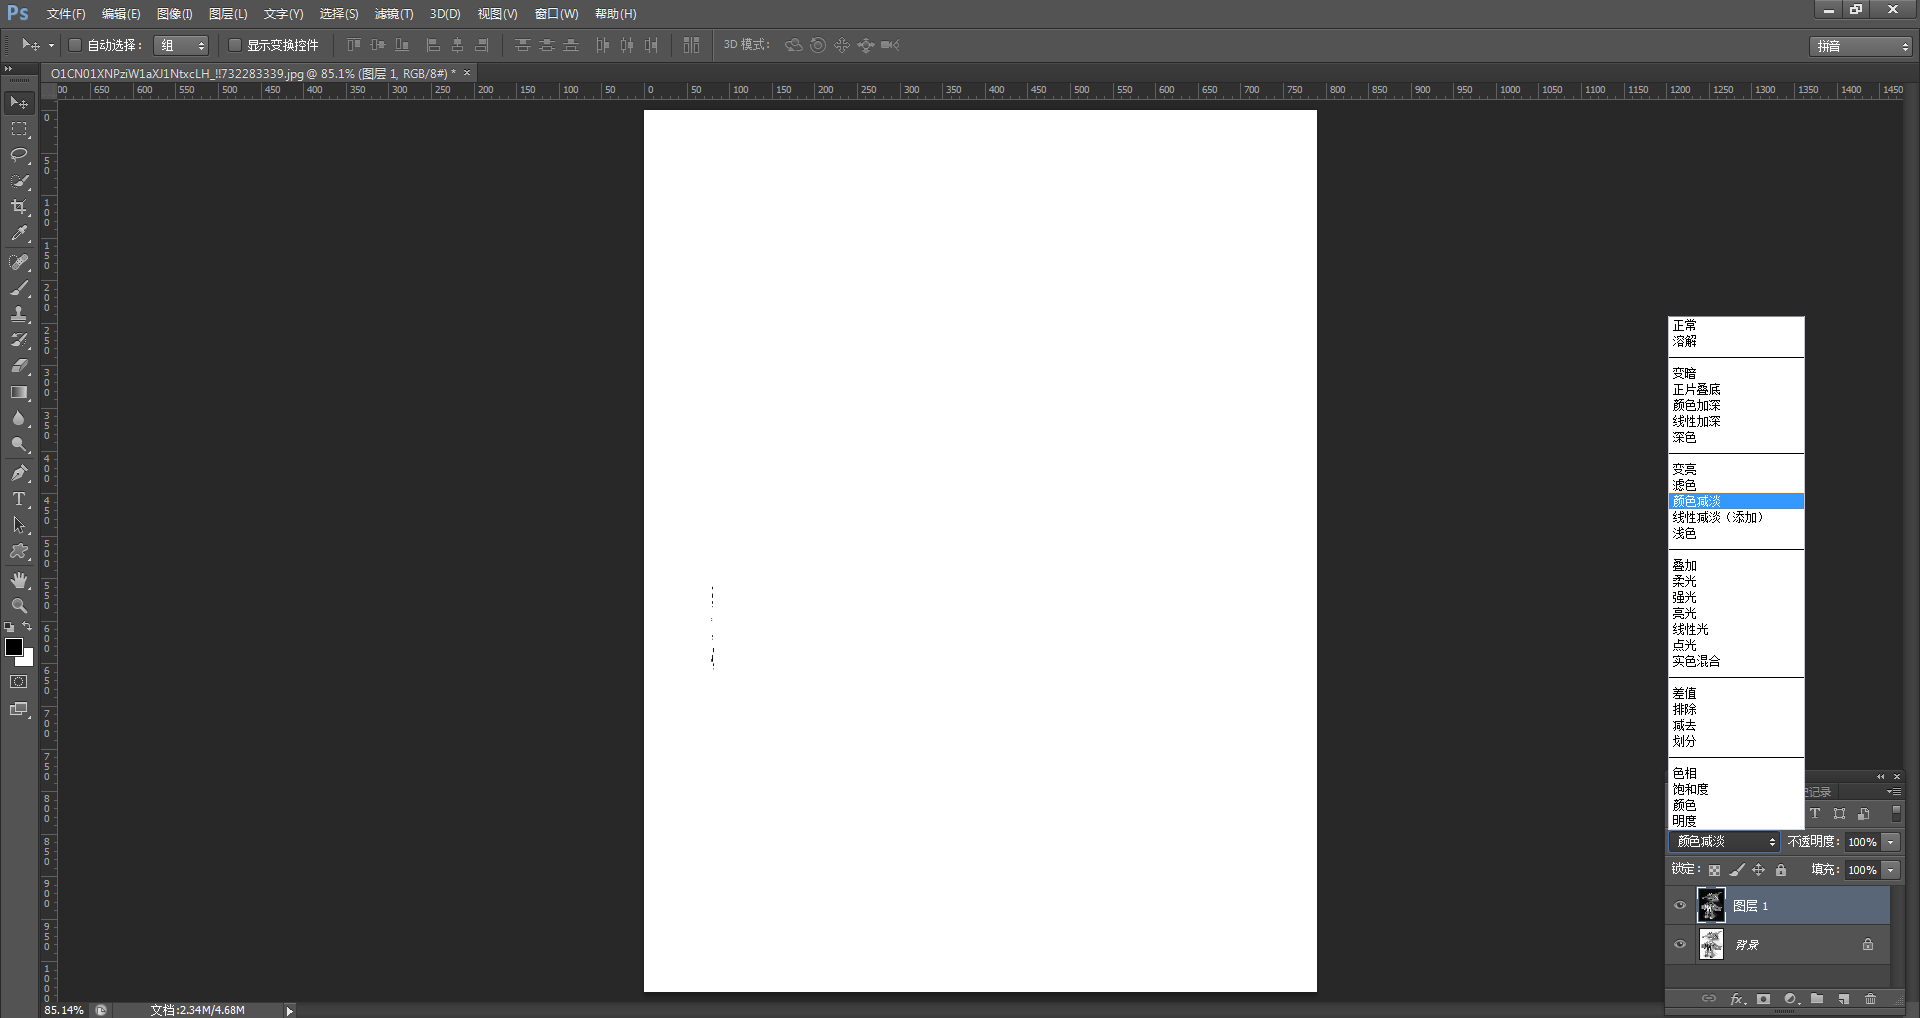Select the History Brush tool
This screenshot has width=1920, height=1018.
tap(19, 340)
